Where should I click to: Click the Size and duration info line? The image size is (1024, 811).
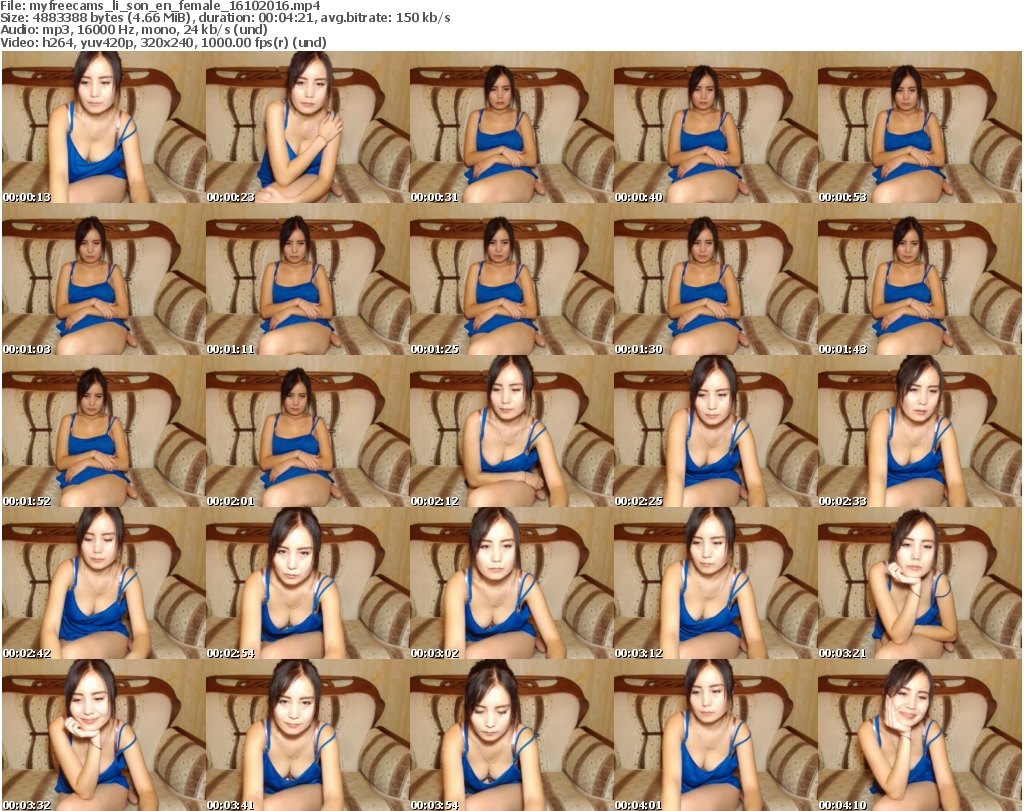(x=225, y=18)
